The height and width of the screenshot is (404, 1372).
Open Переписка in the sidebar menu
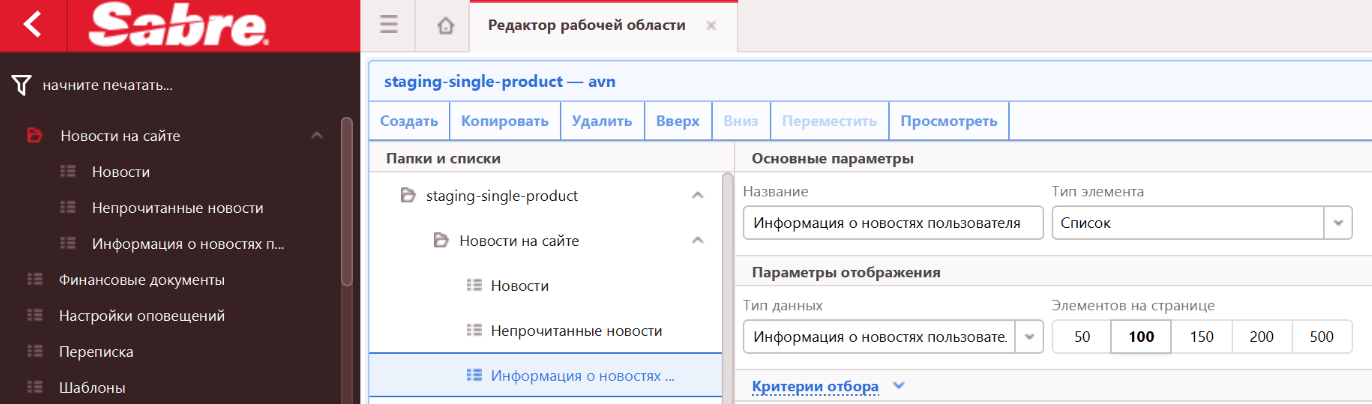96,352
